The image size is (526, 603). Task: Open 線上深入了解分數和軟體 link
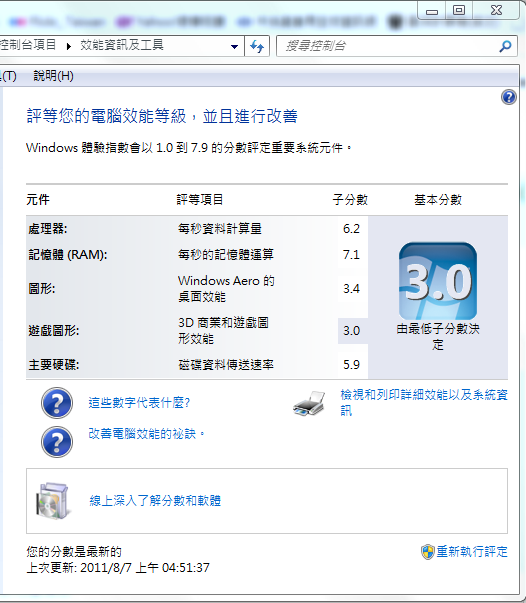point(155,500)
